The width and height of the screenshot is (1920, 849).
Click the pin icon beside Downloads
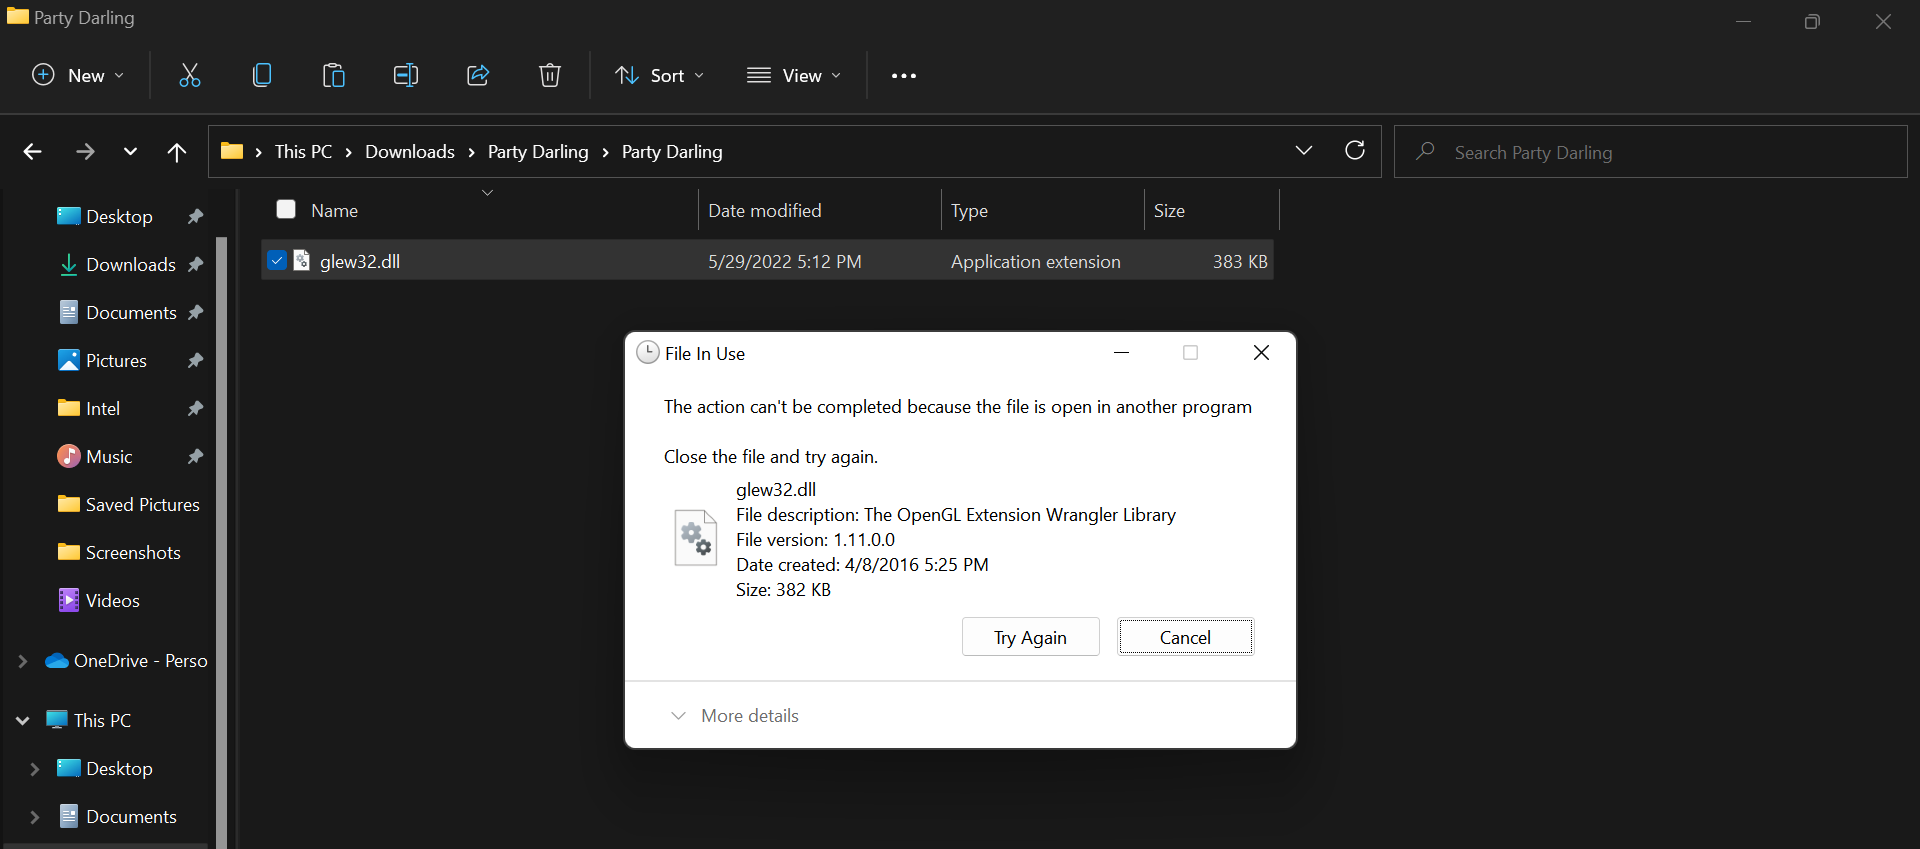coord(195,264)
